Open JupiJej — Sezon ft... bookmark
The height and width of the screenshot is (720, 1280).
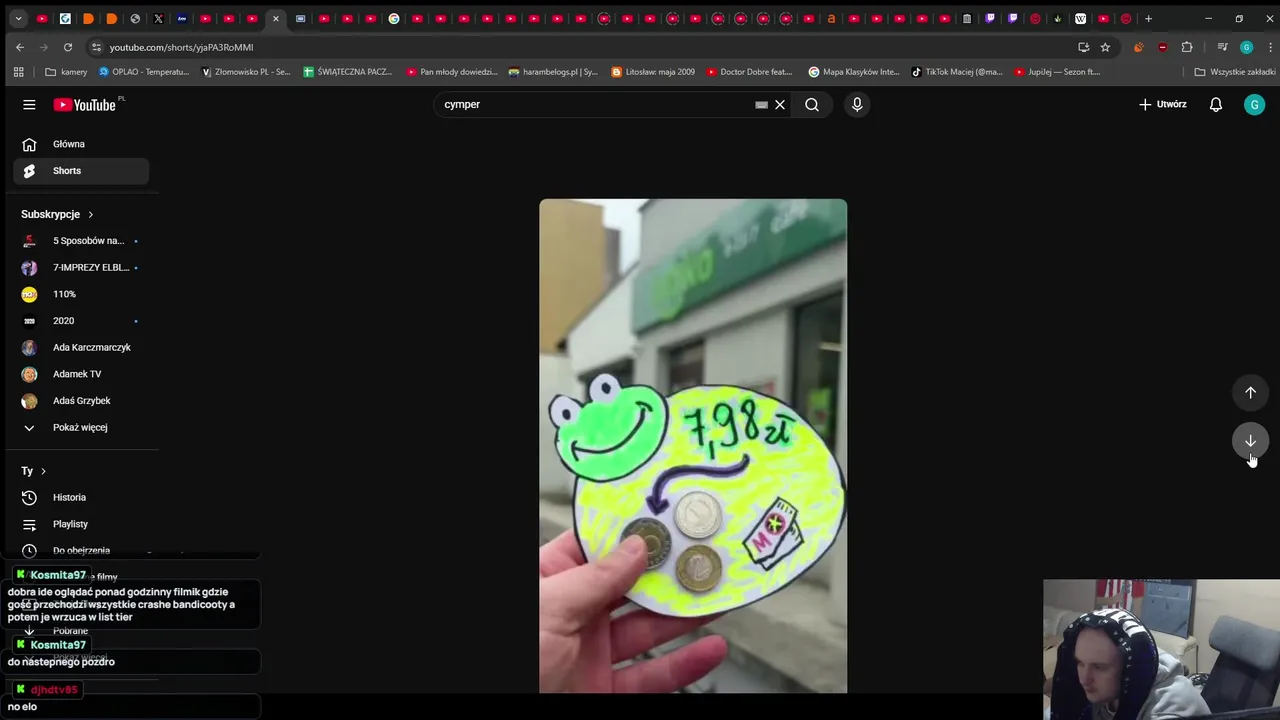click(x=1057, y=72)
